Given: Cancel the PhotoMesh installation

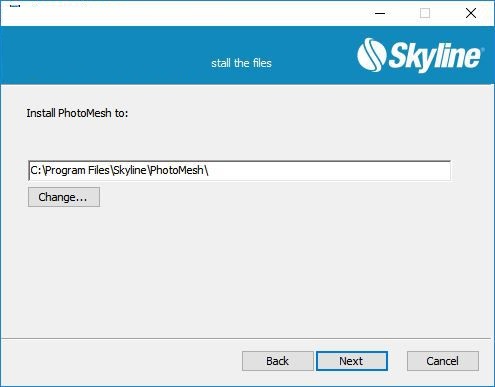Looking at the screenshot, I should pos(443,361).
